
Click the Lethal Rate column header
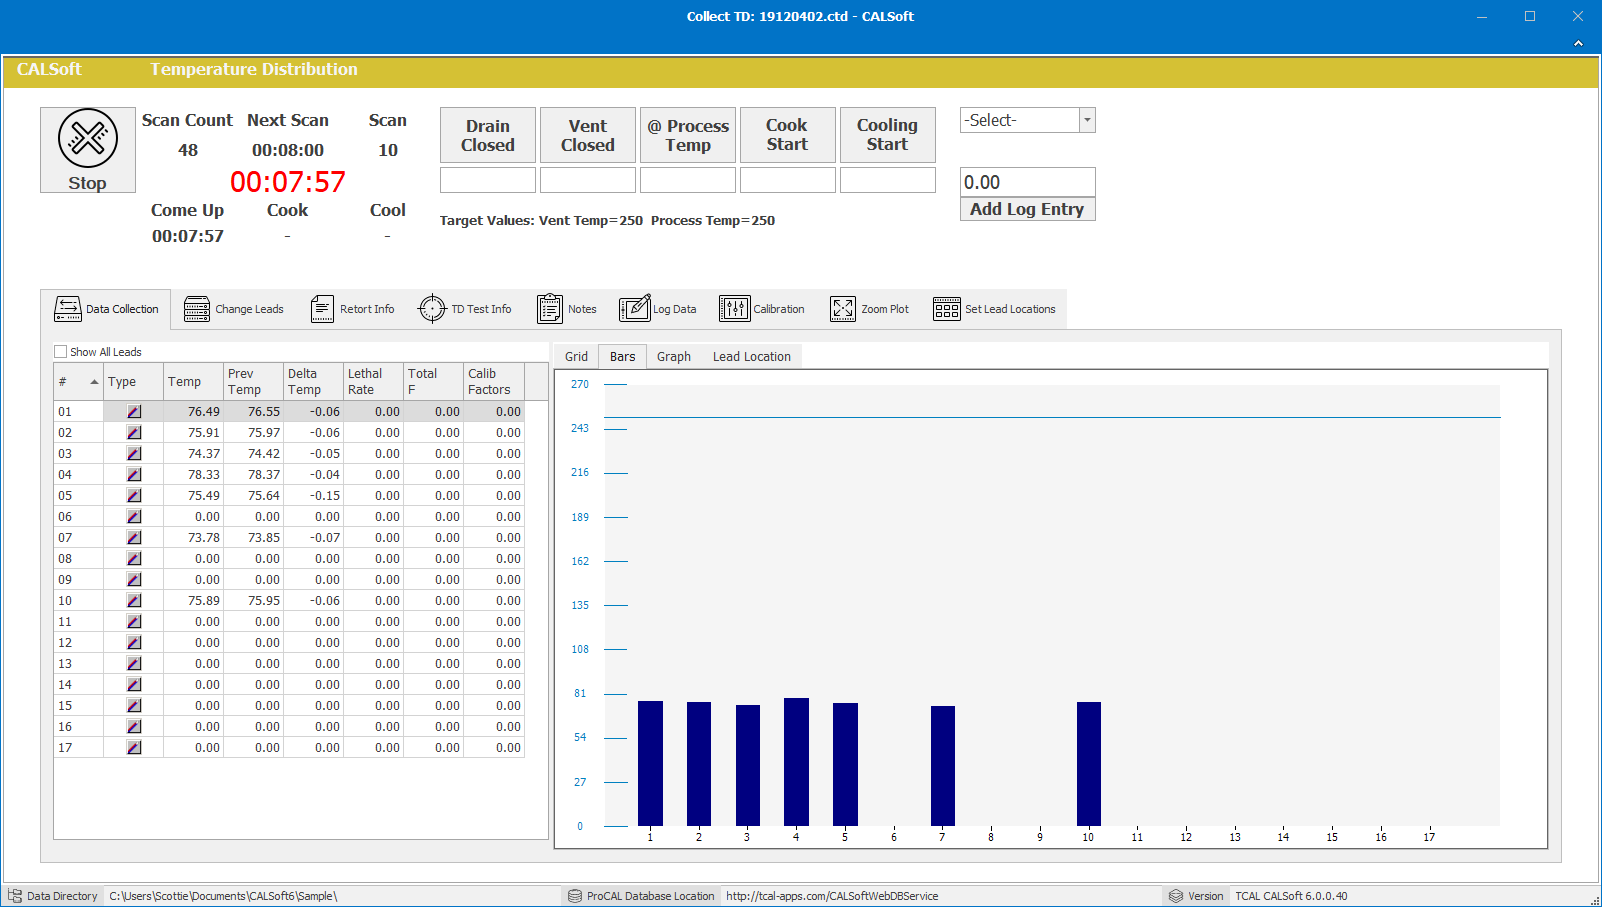coord(374,382)
